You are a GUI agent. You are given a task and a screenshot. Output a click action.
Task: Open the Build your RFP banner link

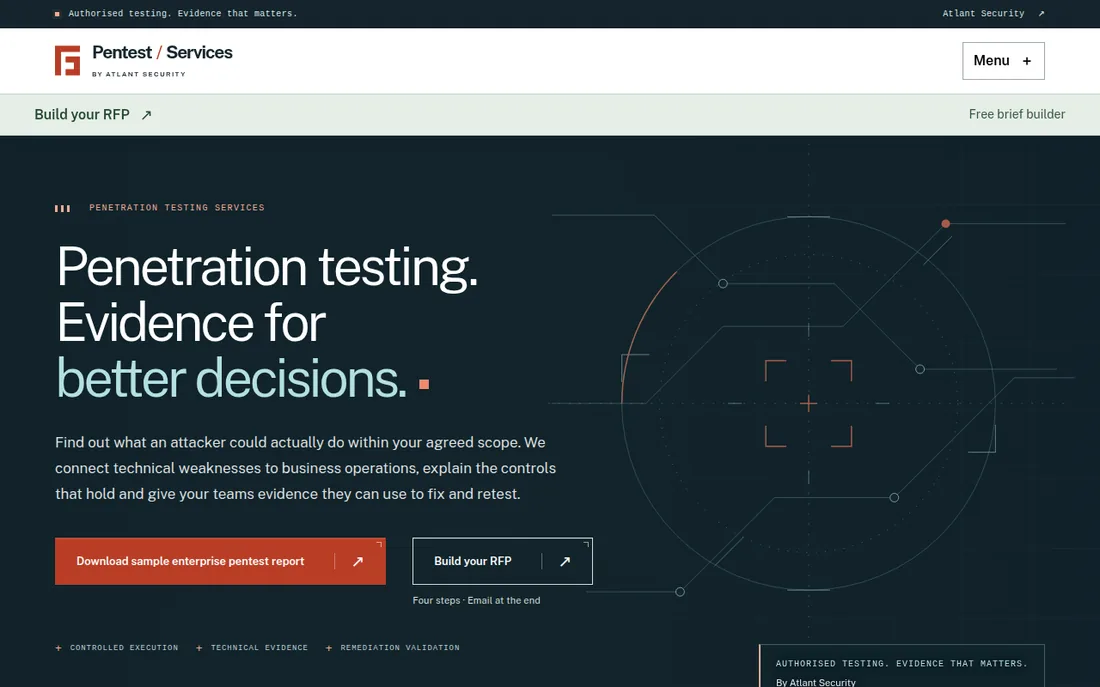(x=93, y=114)
